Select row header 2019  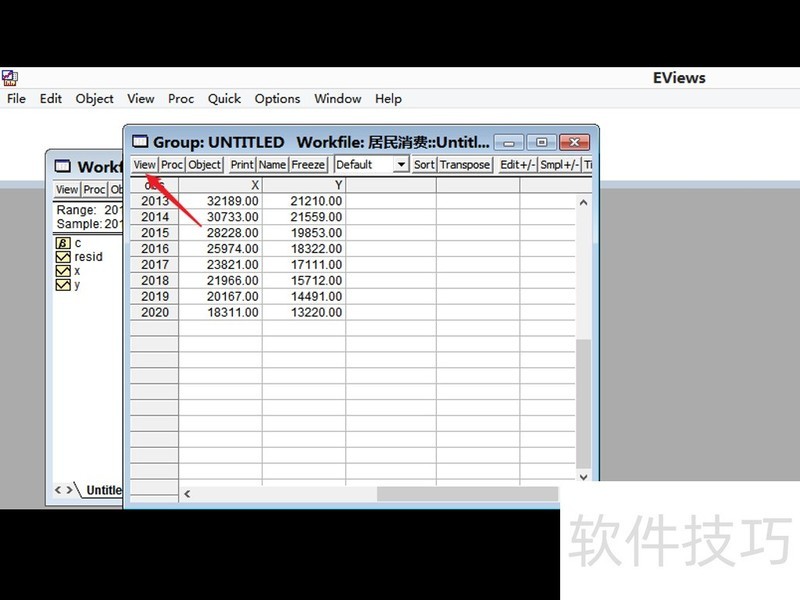(x=155, y=296)
